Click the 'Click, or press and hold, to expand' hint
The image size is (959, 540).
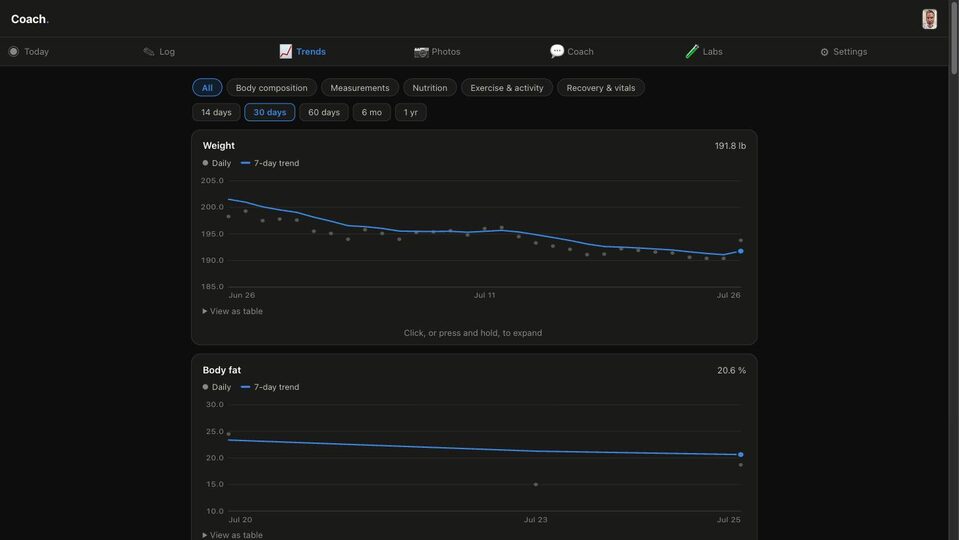pyautogui.click(x=473, y=333)
